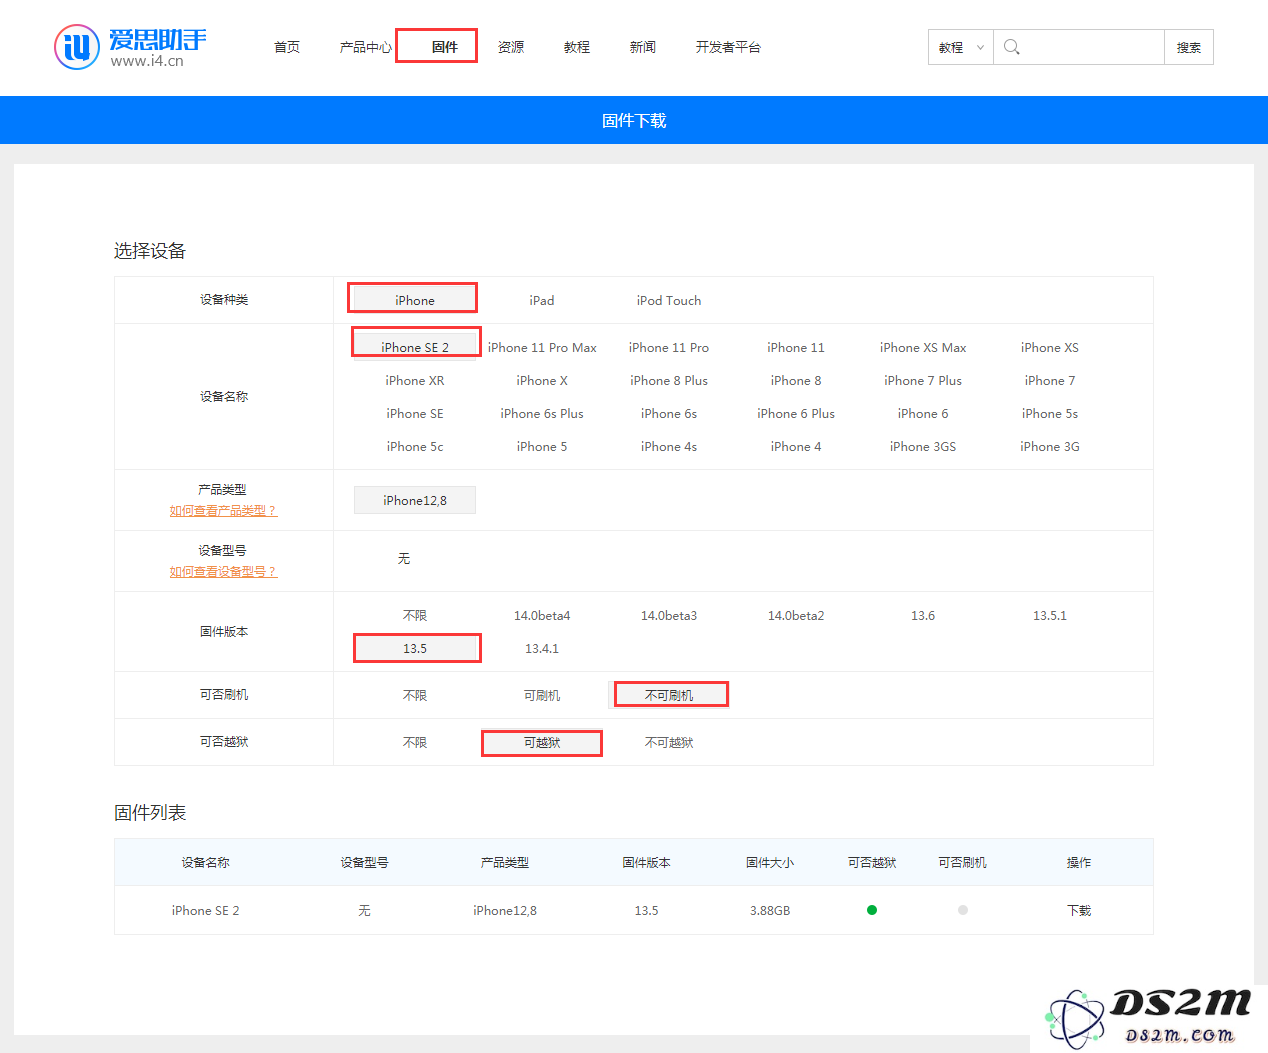The width and height of the screenshot is (1268, 1053).
Task: Choose iPhone 5s device
Action: 1050,413
